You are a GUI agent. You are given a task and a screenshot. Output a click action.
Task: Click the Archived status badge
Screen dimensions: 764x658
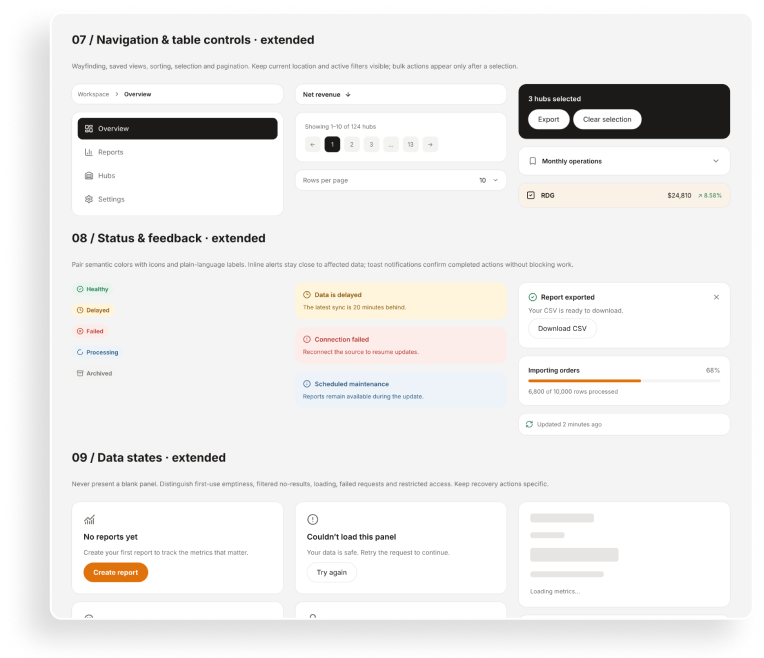95,373
